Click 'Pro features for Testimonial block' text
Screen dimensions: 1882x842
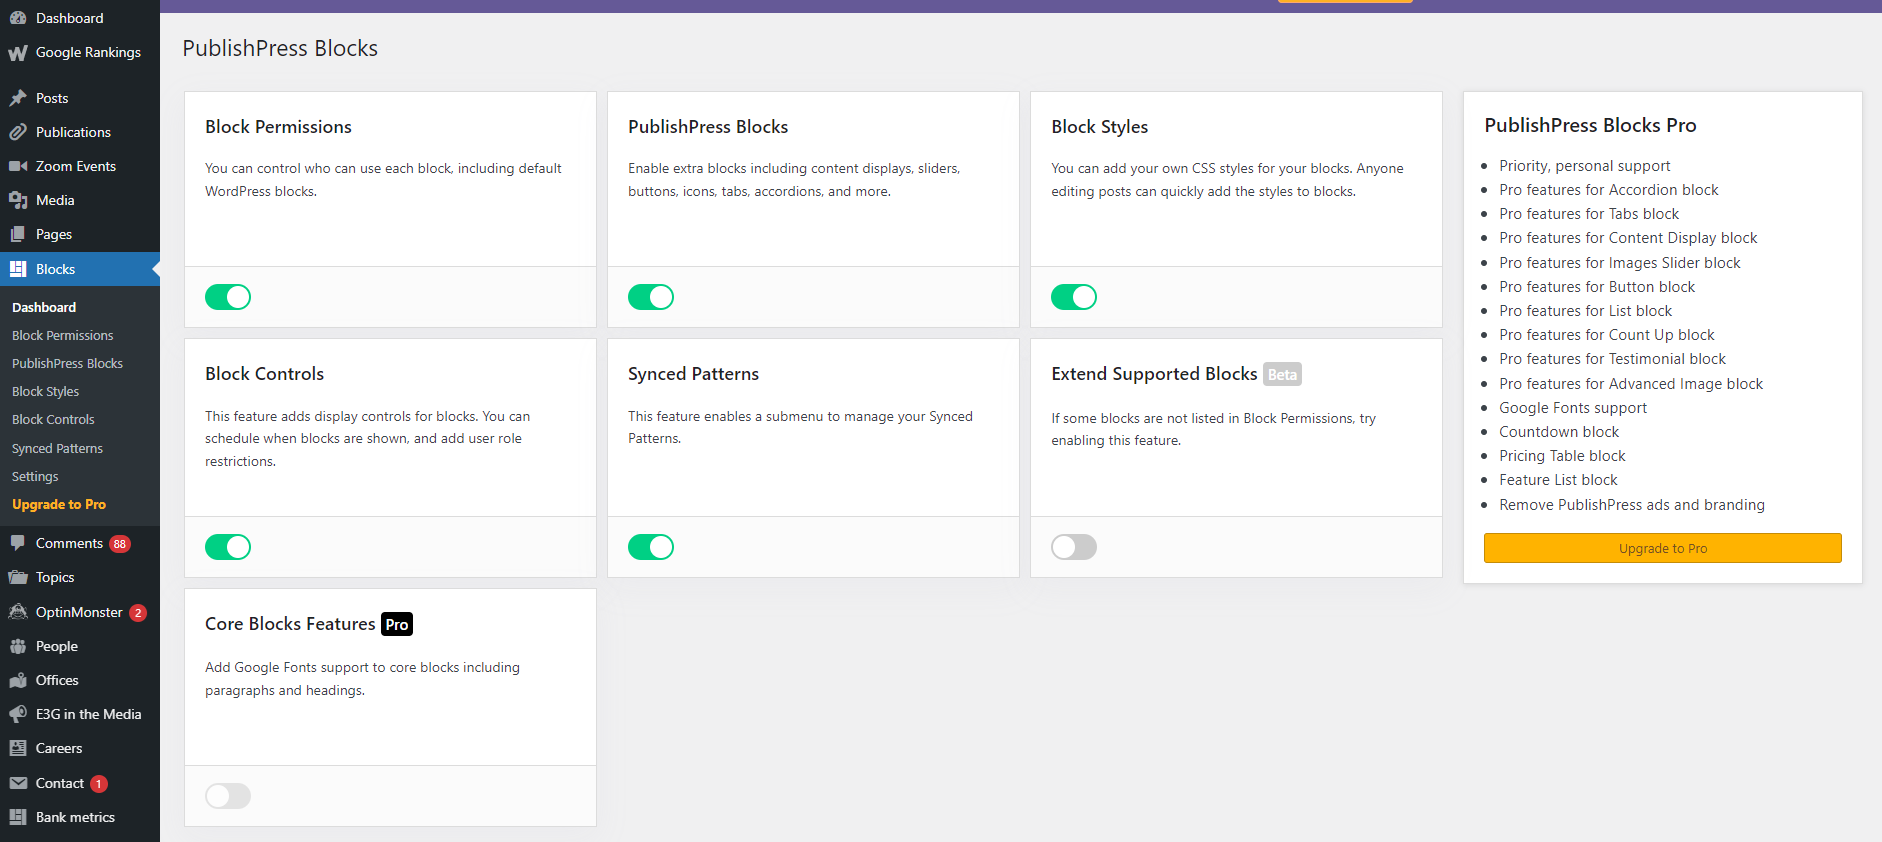click(x=1612, y=359)
